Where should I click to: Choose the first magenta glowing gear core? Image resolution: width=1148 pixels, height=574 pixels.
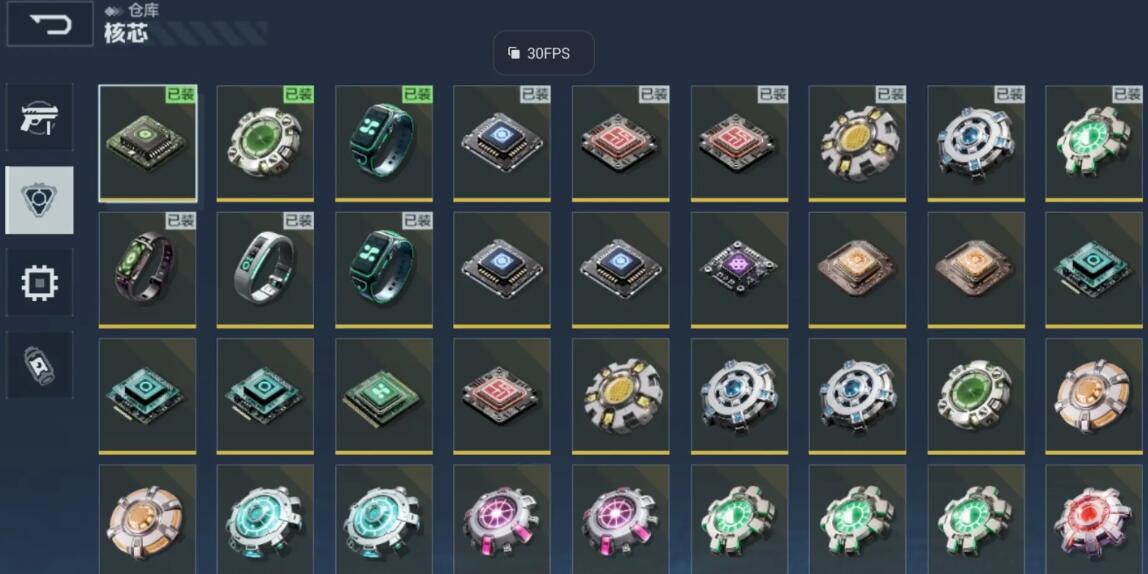tap(502, 519)
